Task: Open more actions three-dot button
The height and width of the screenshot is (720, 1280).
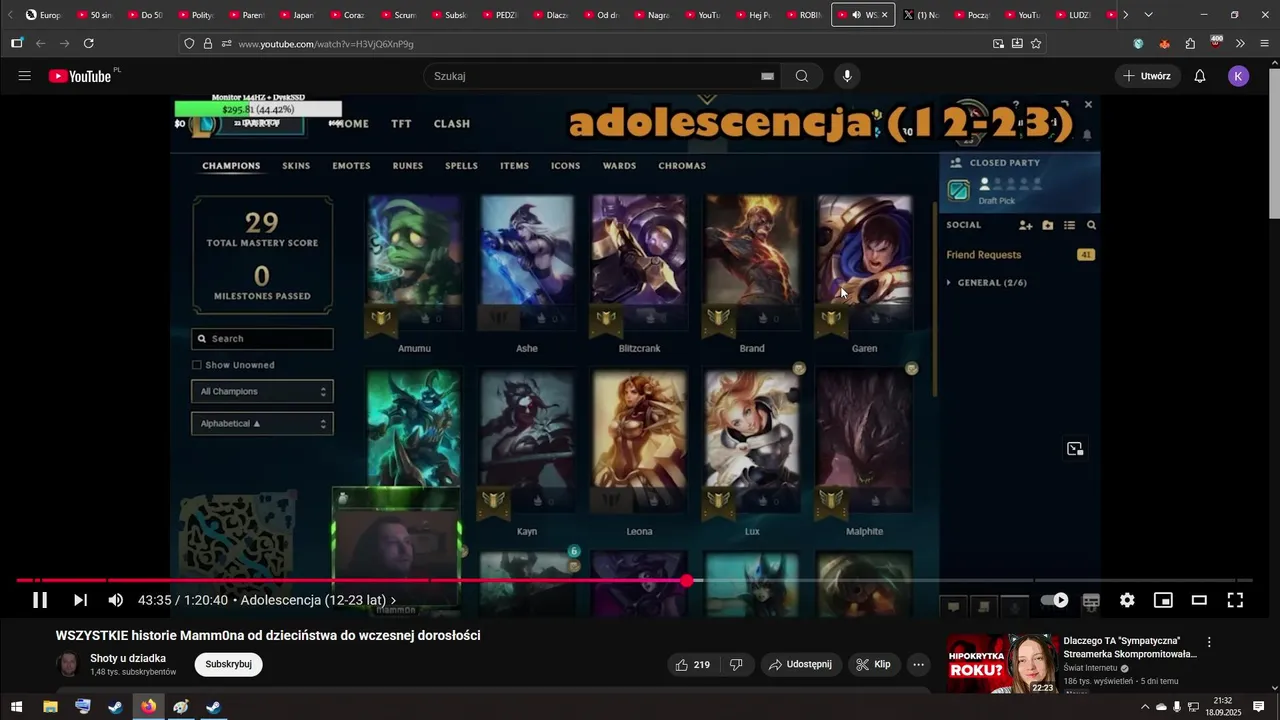Action: tap(918, 664)
